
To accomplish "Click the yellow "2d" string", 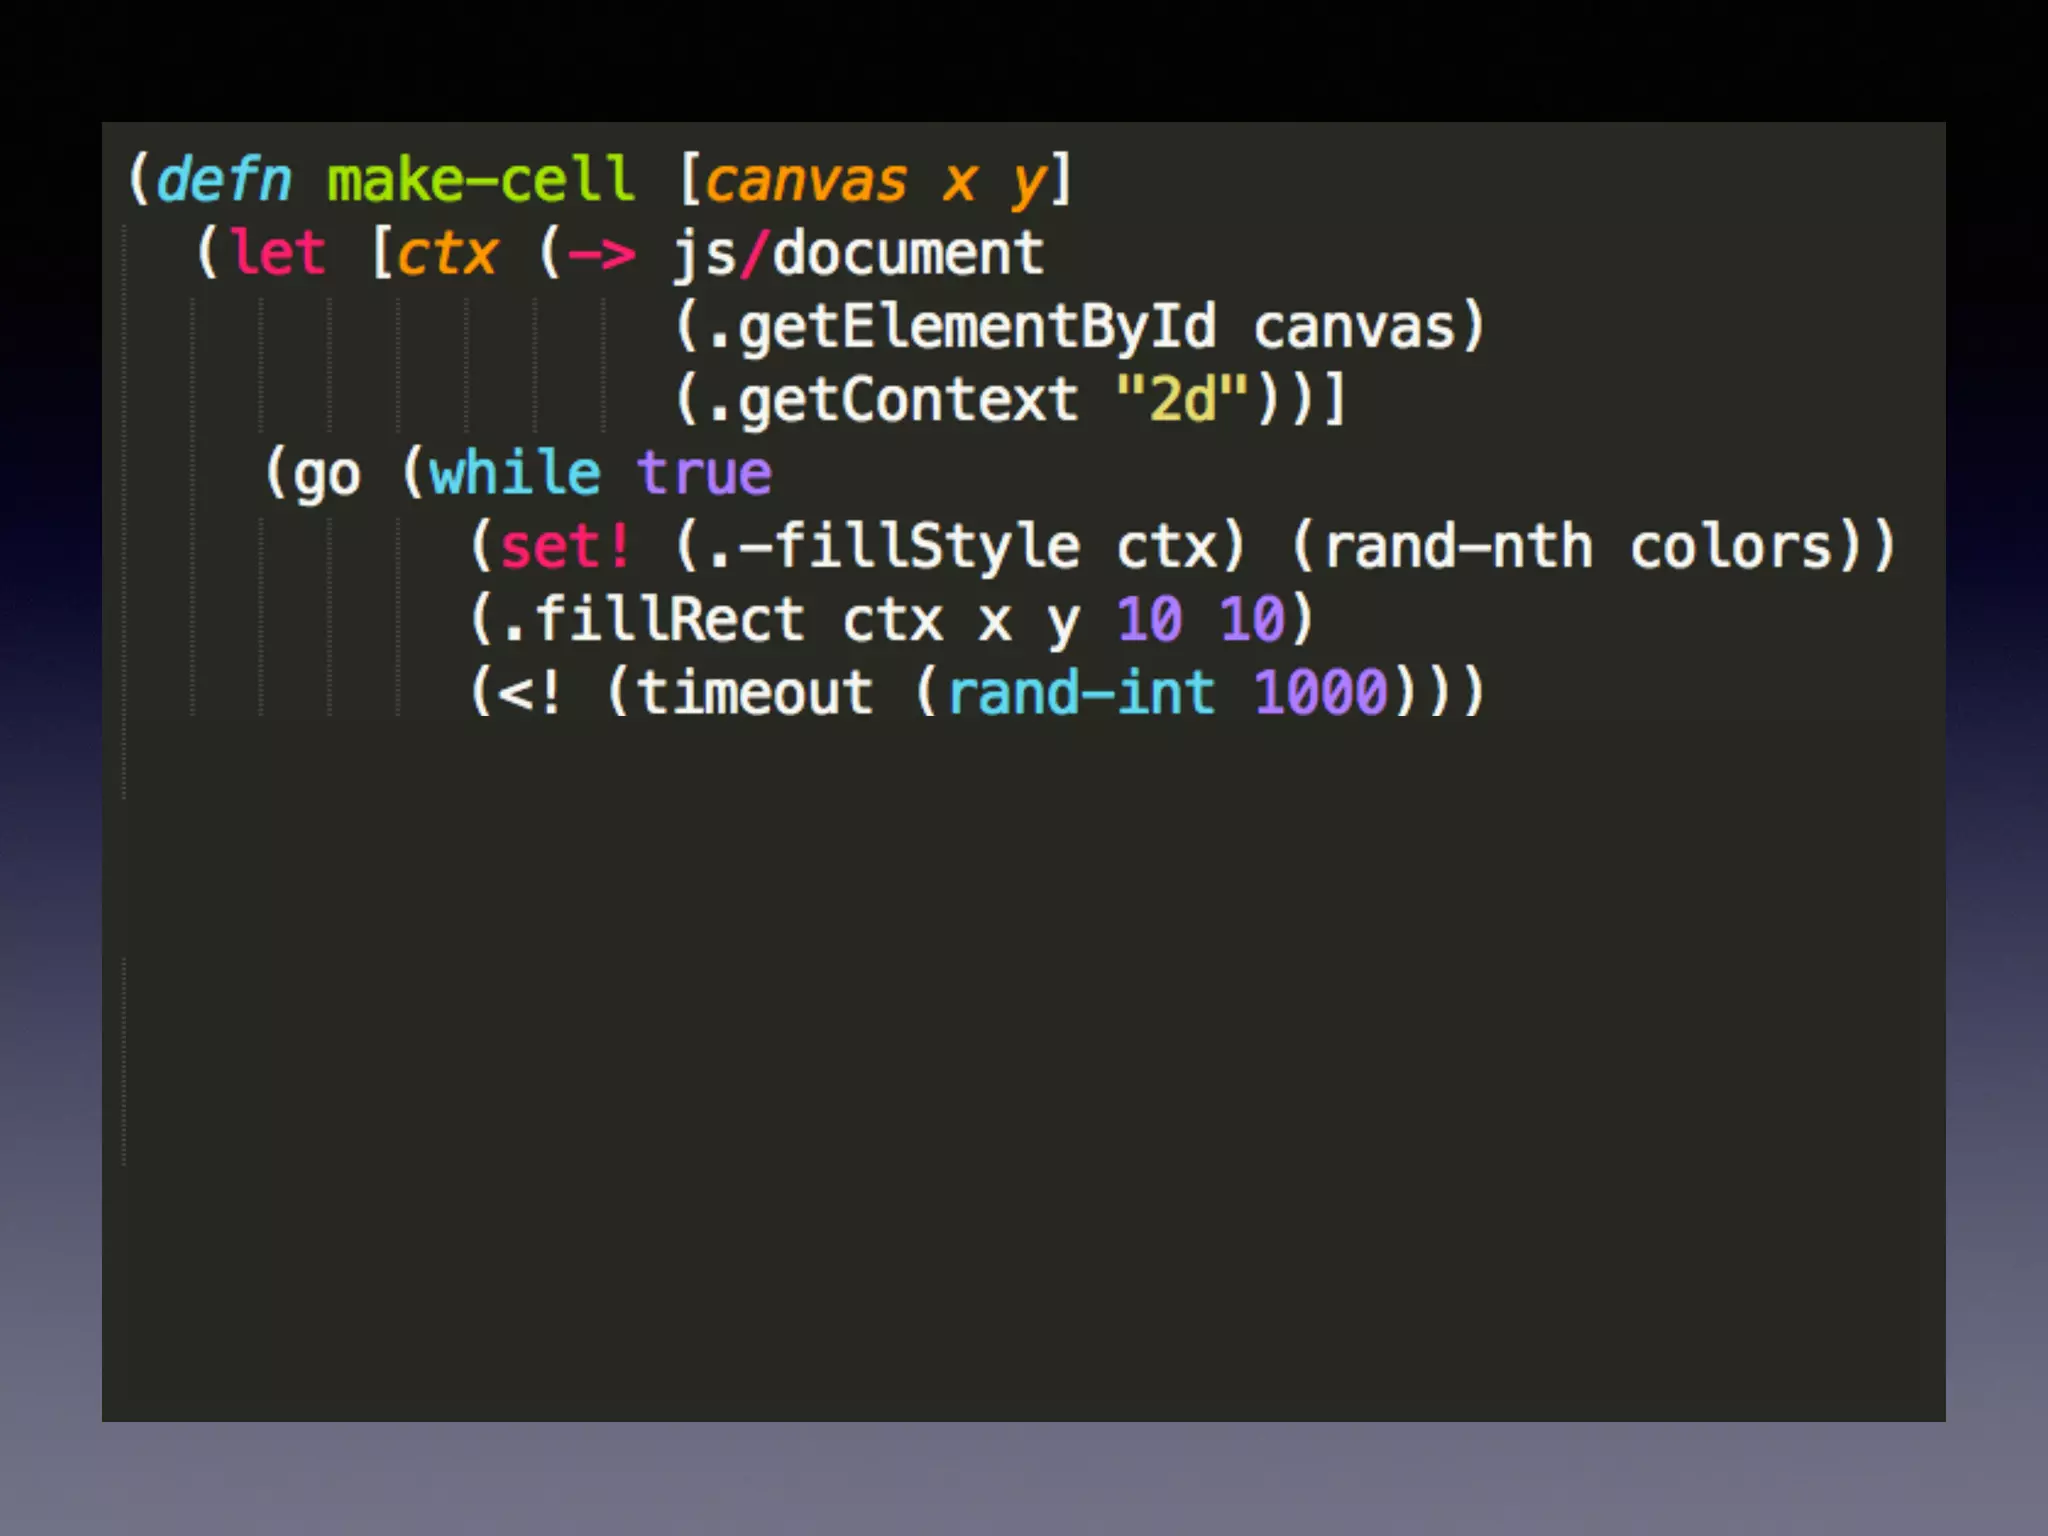I will coord(1182,400).
